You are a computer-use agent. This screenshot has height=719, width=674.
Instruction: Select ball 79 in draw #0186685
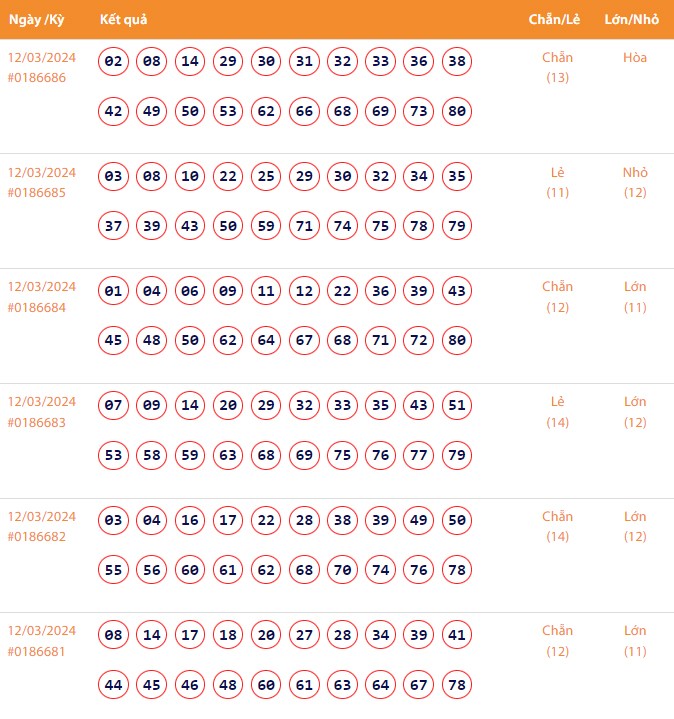pos(457,226)
